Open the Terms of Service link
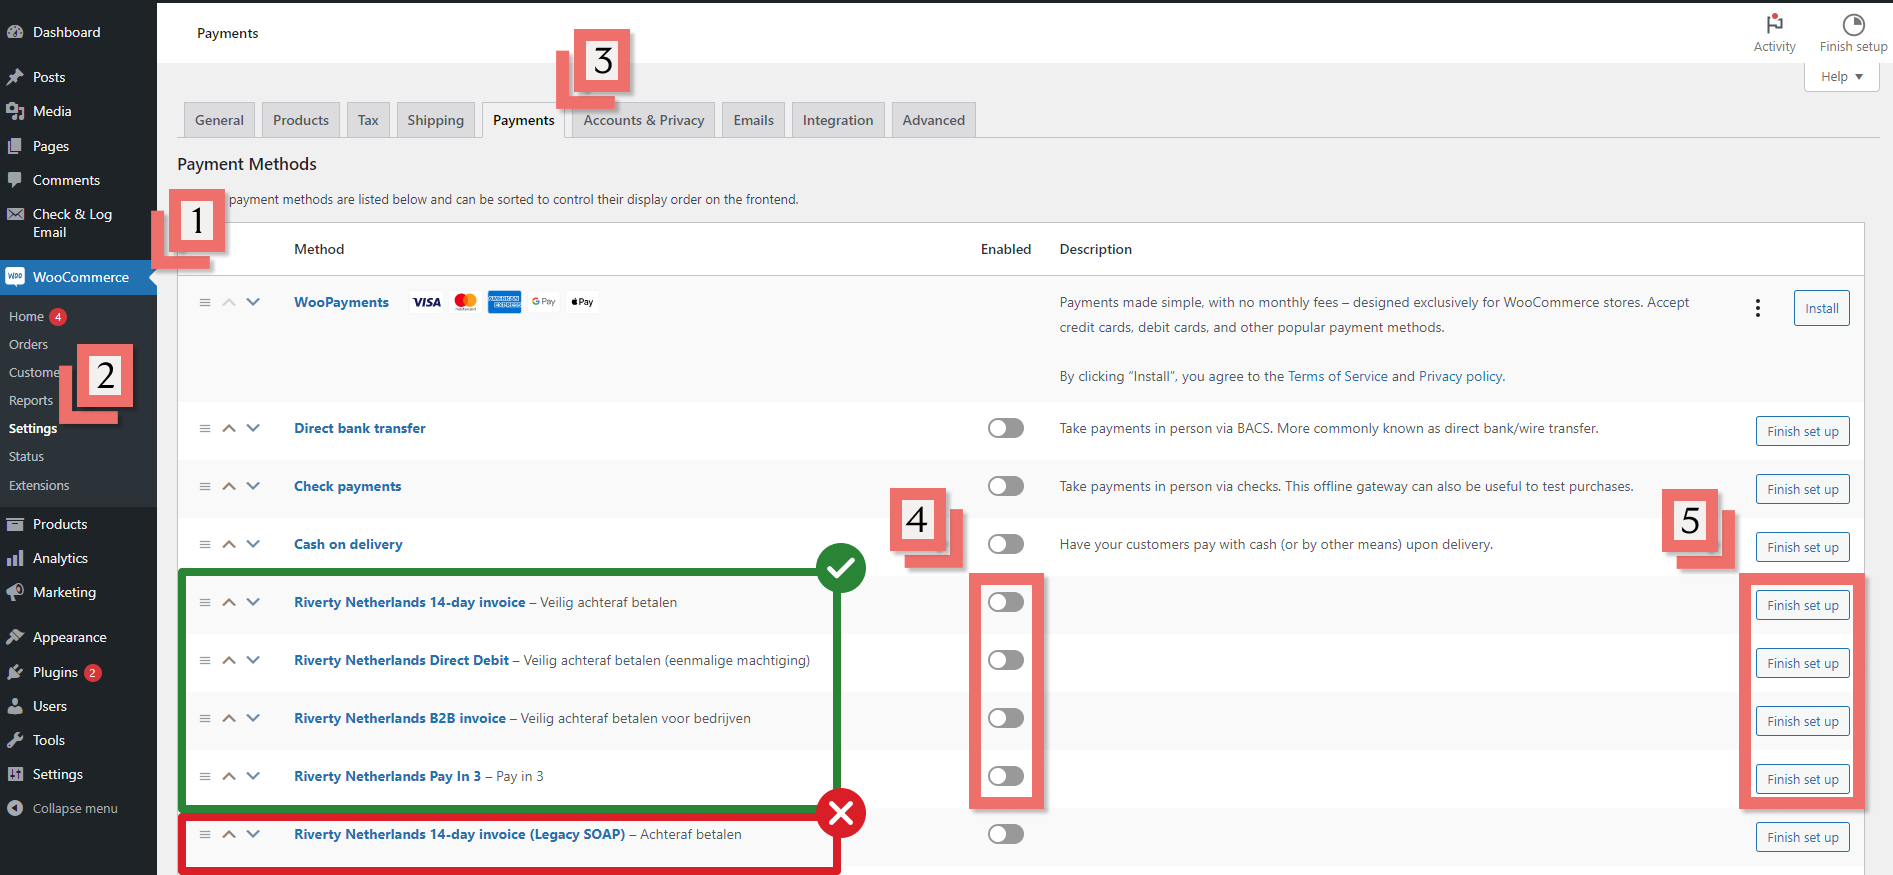Image resolution: width=1893 pixels, height=875 pixels. click(x=1337, y=376)
